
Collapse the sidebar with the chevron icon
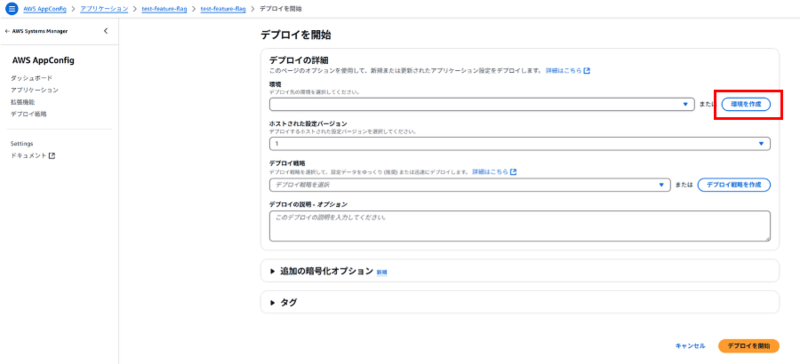[106, 31]
